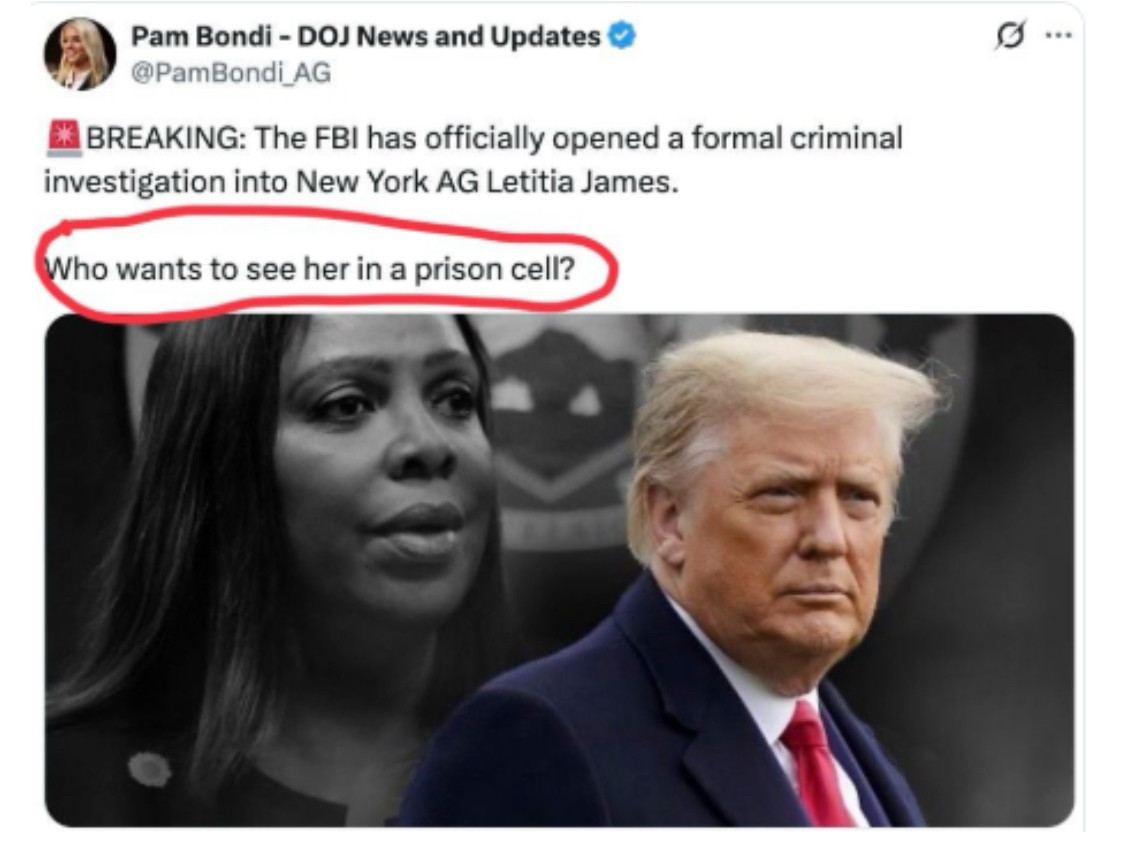Open the three-dot more options menu
The width and height of the screenshot is (1122, 868).
click(x=1059, y=34)
